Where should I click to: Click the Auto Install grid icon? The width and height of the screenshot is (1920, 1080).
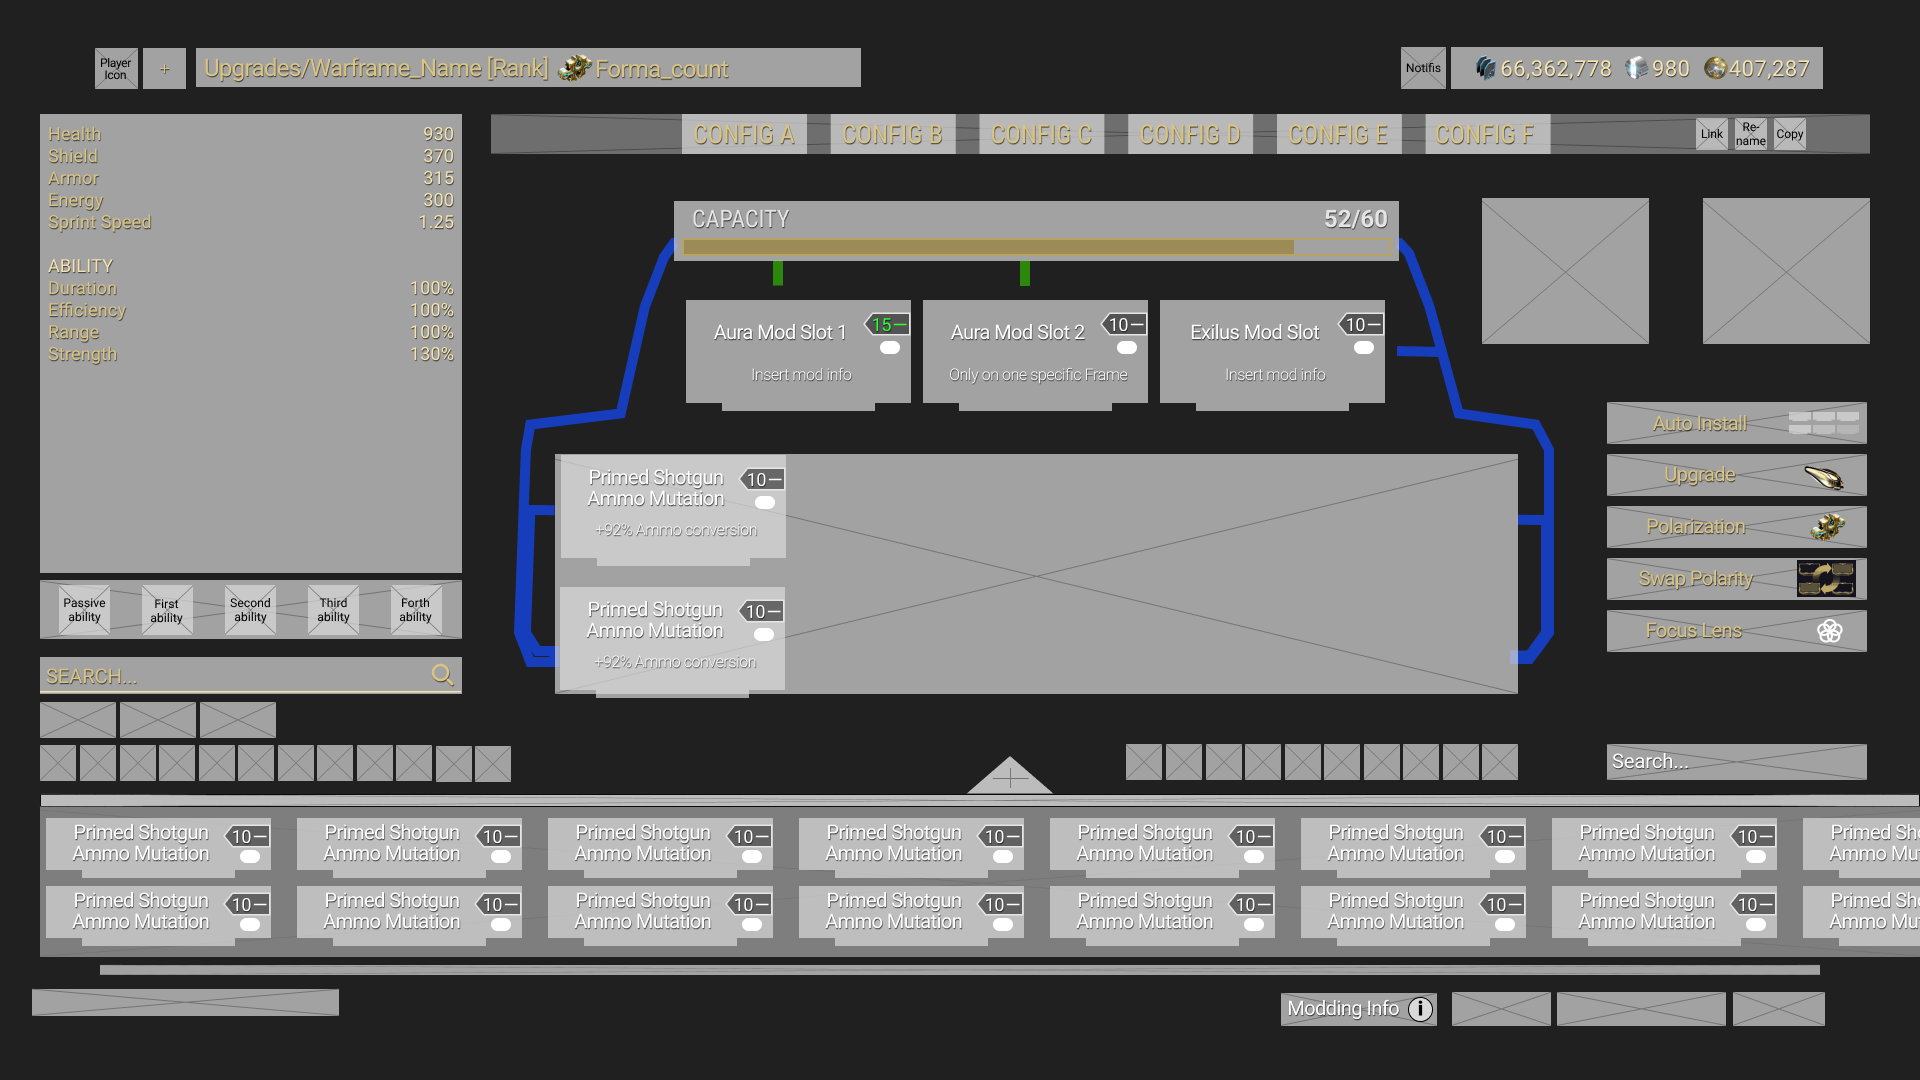1824,423
